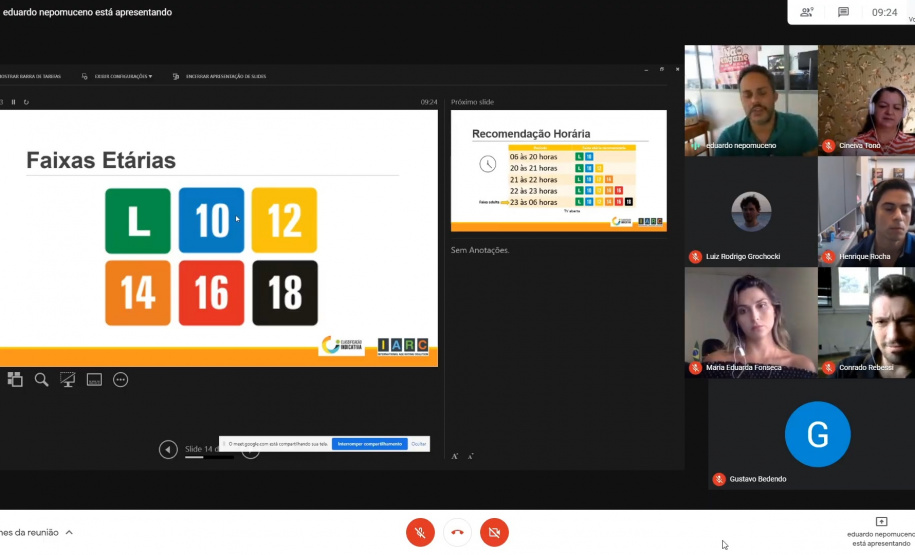Open more slide show options ellipsis
915x555 pixels.
coord(121,379)
